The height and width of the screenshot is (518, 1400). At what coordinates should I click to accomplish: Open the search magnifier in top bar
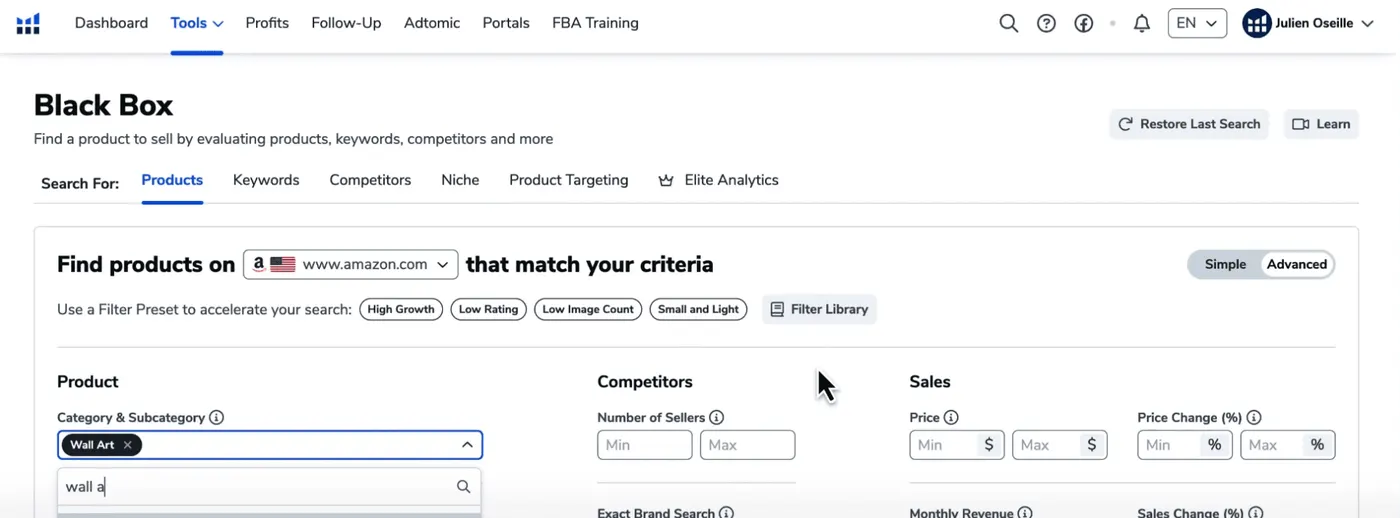click(1008, 23)
